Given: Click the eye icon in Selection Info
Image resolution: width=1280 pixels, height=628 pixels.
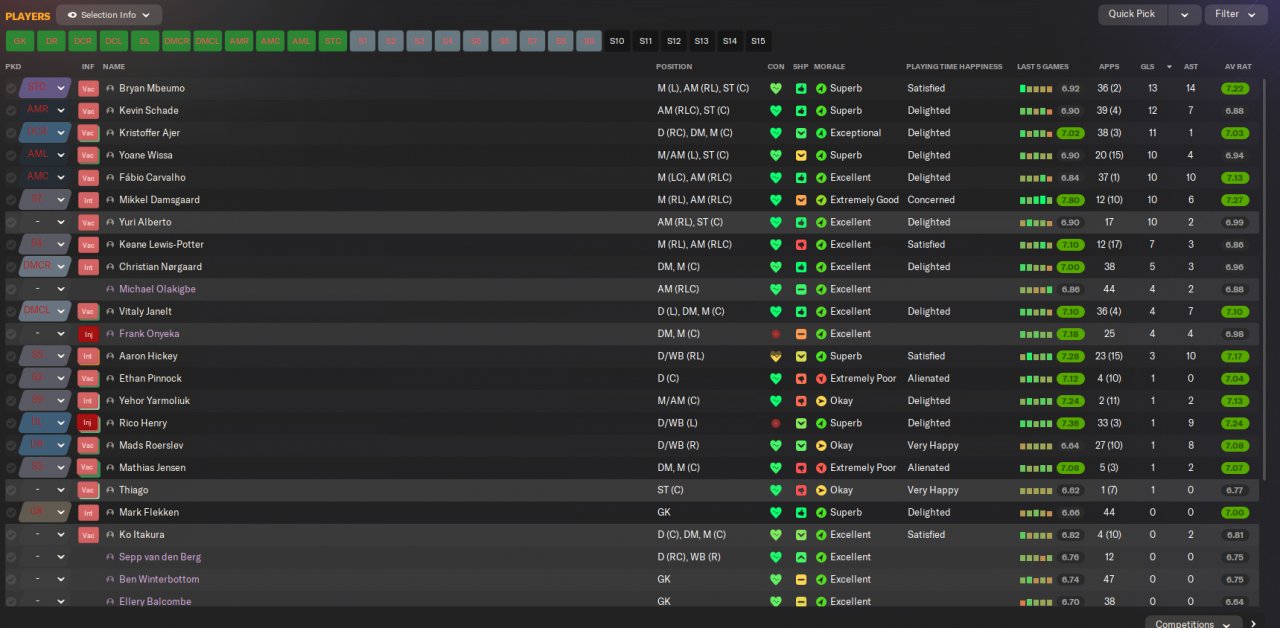Looking at the screenshot, I should [72, 15].
